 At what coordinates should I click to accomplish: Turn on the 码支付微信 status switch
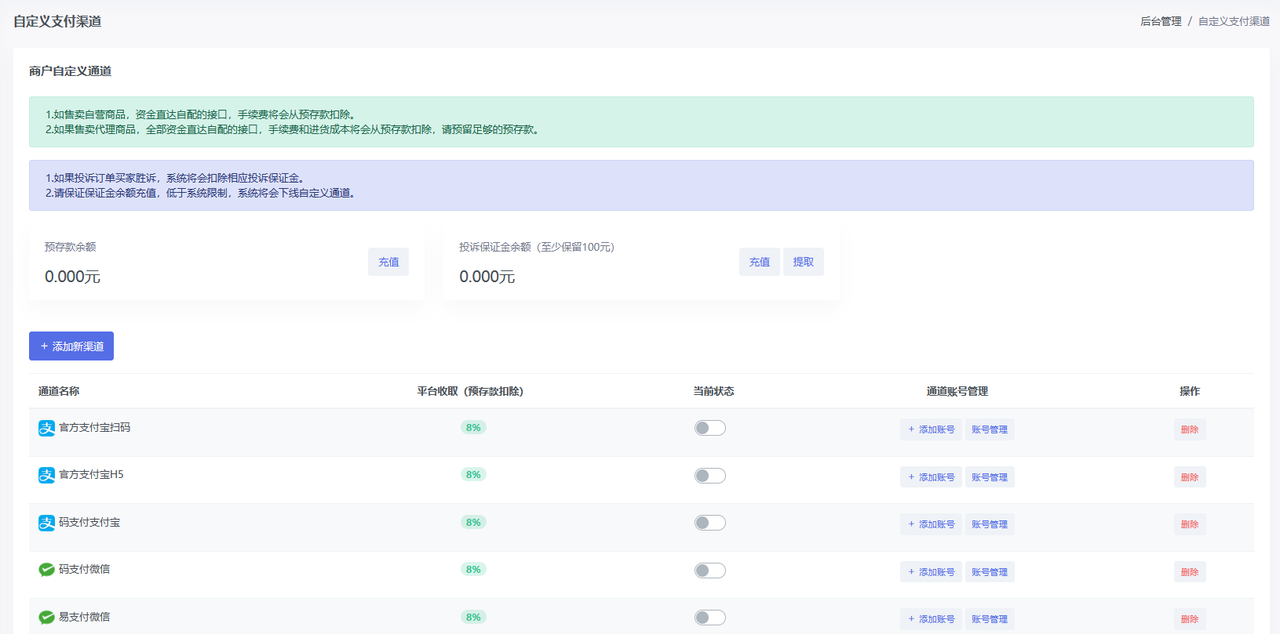point(710,571)
